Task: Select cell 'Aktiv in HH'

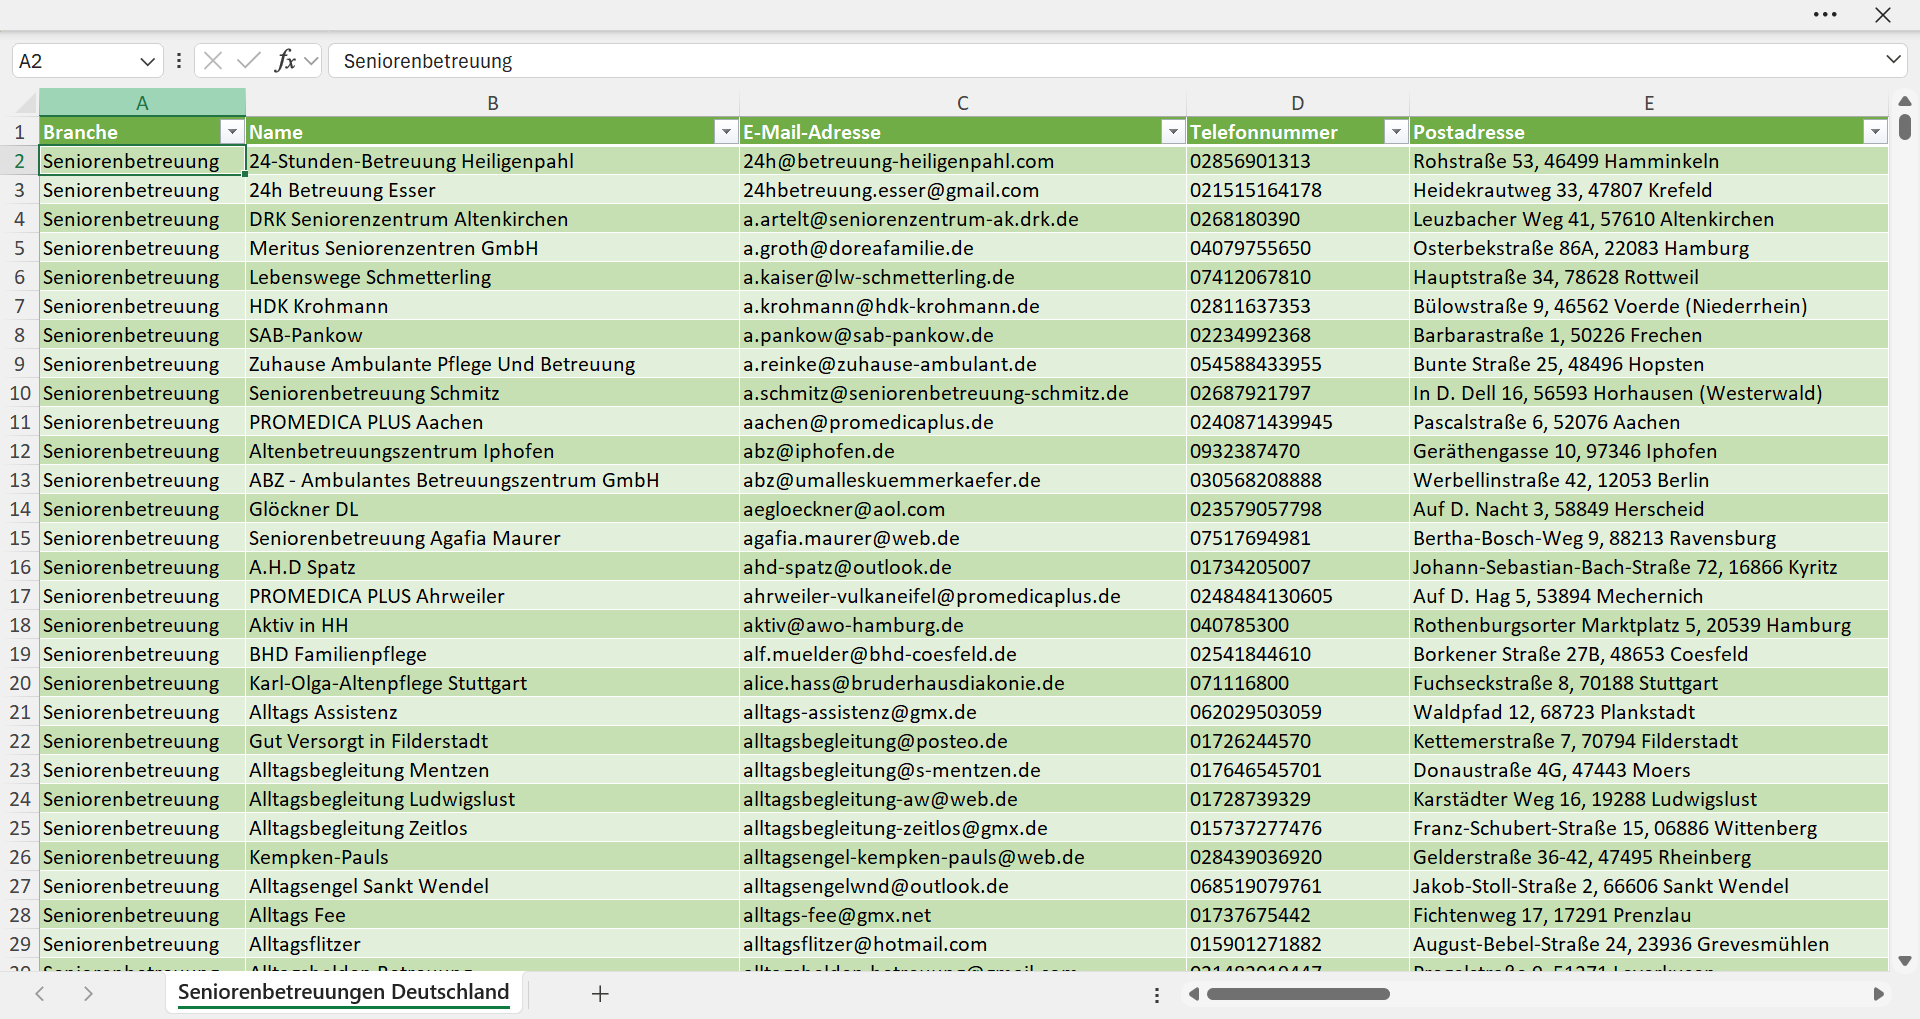Action: click(493, 625)
